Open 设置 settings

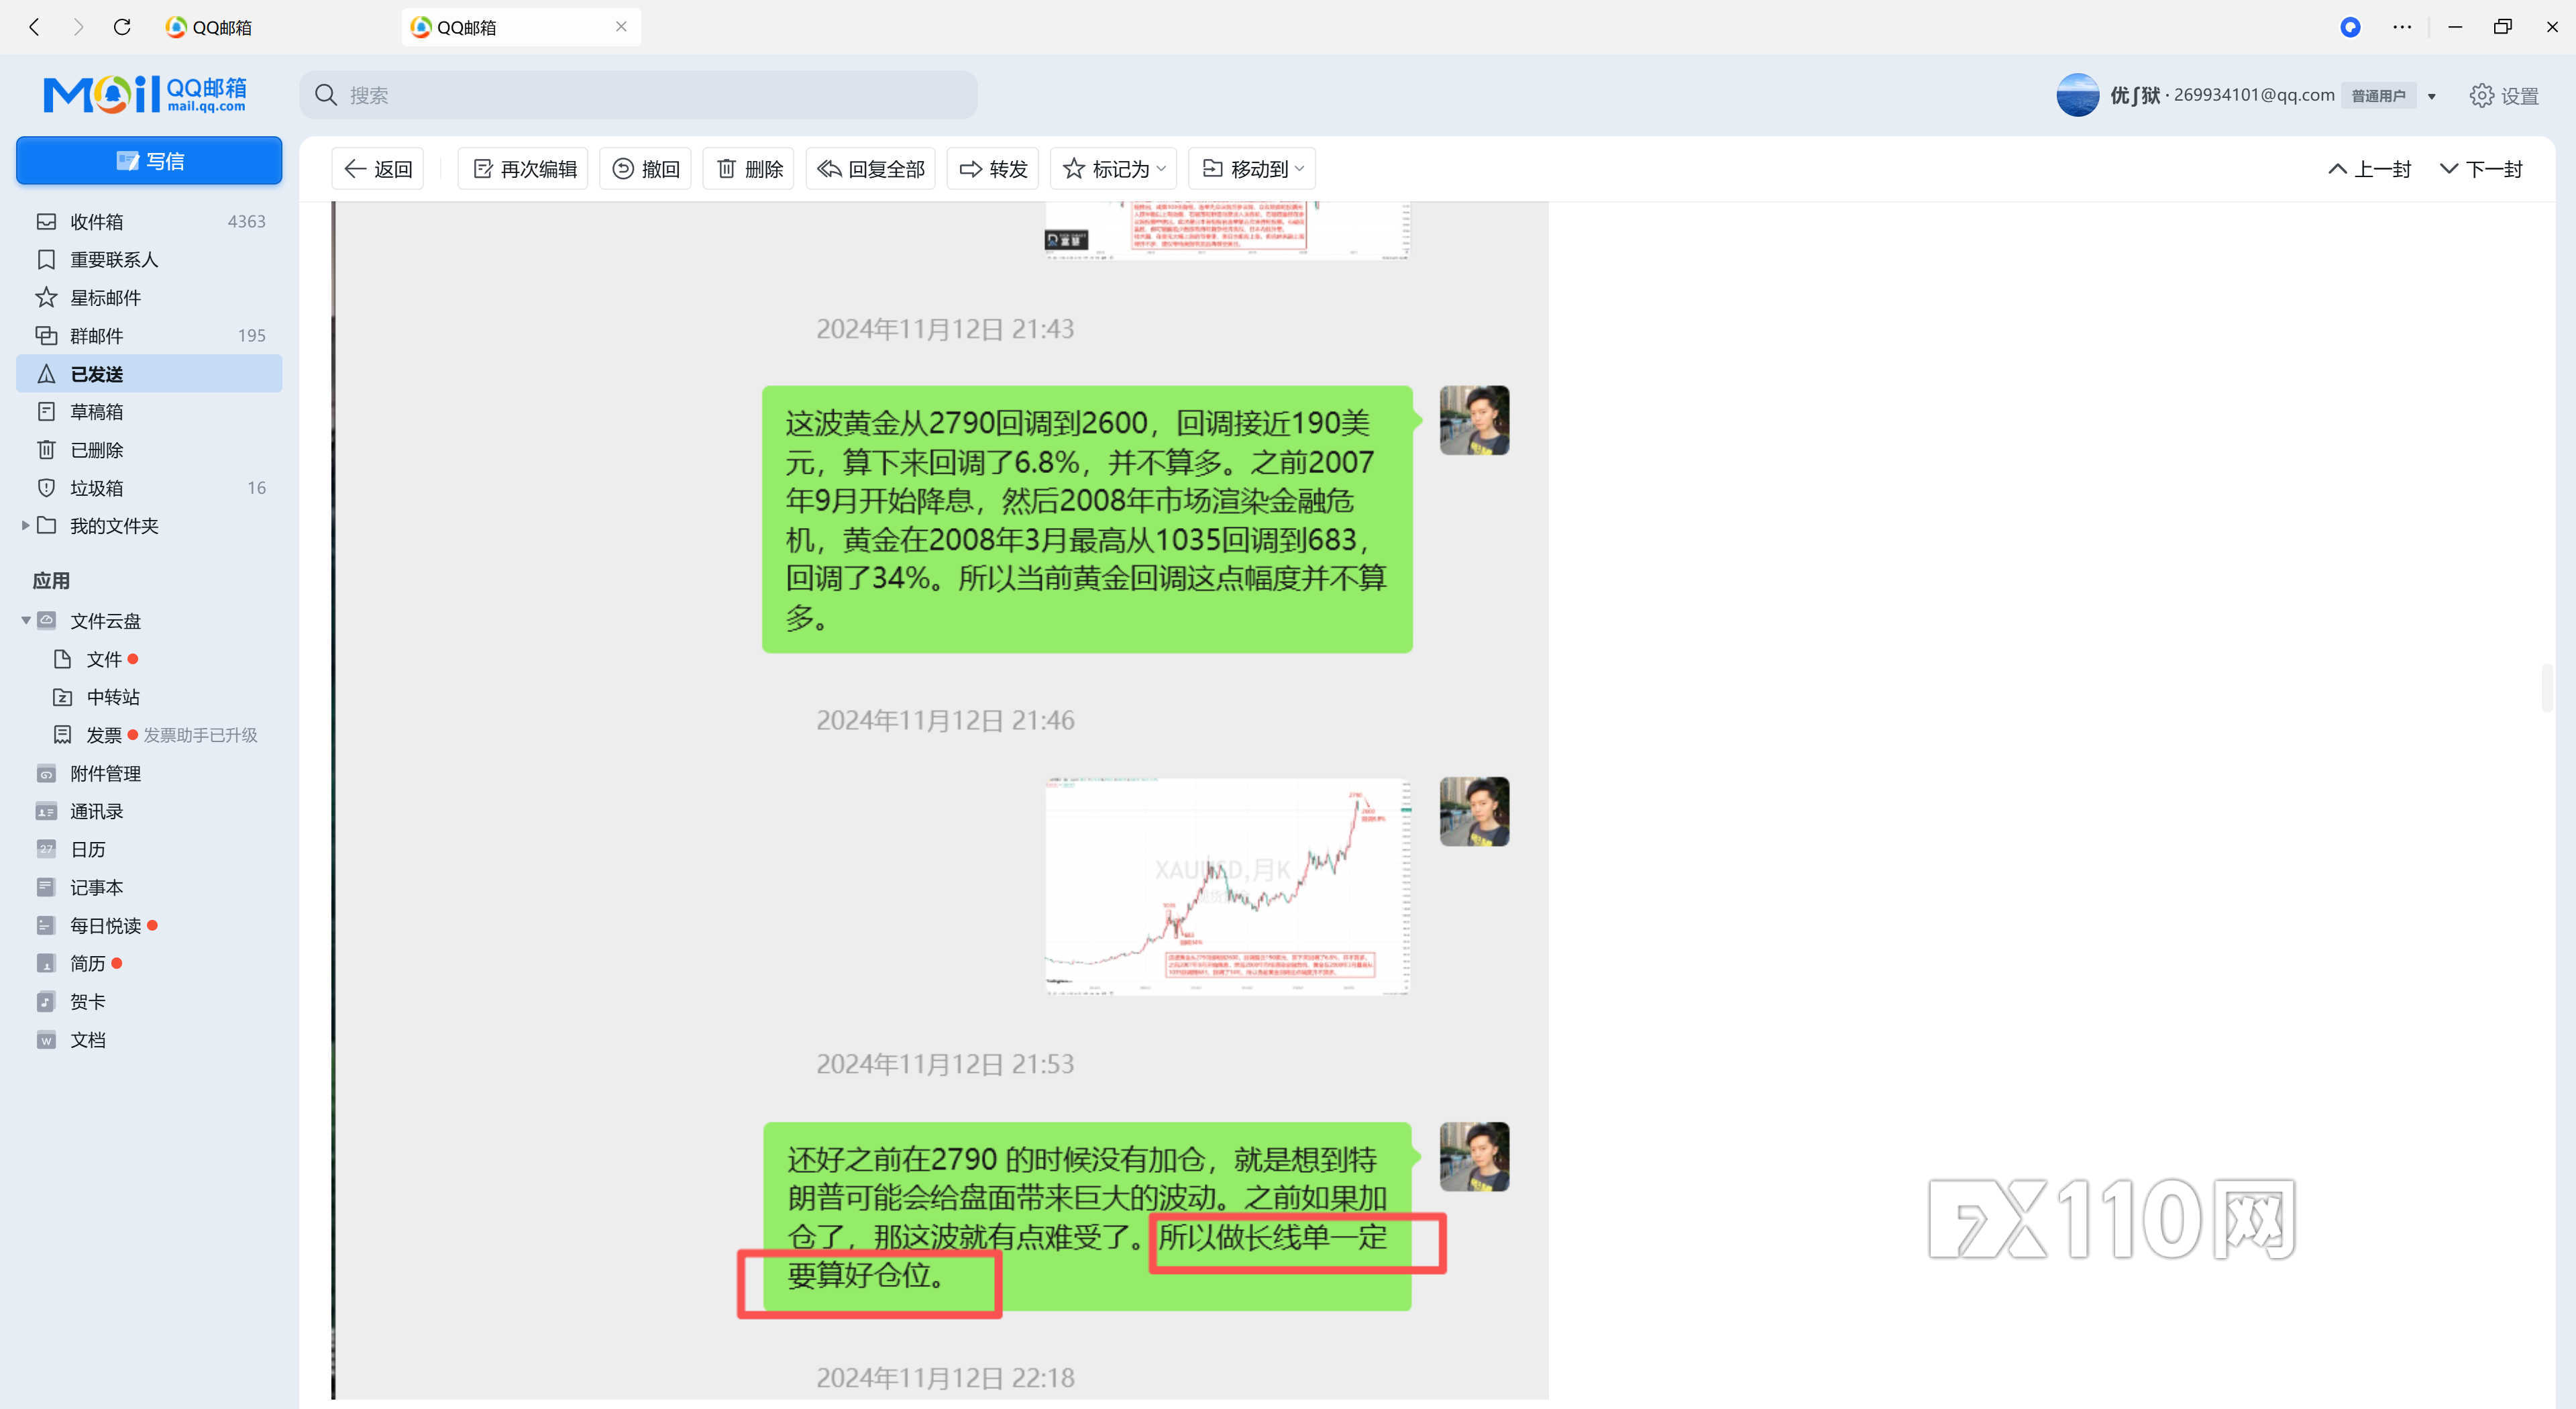[x=2504, y=95]
